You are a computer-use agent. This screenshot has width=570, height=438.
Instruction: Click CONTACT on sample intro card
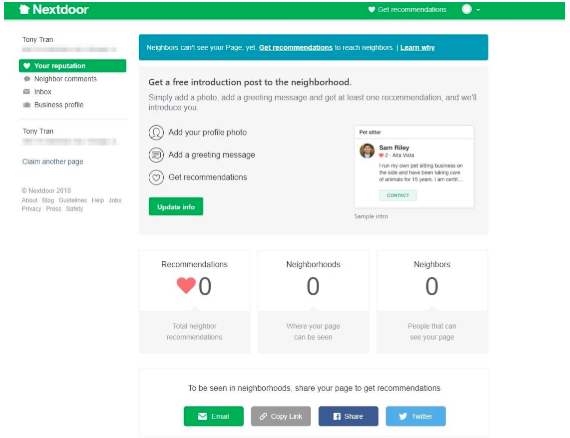398,196
